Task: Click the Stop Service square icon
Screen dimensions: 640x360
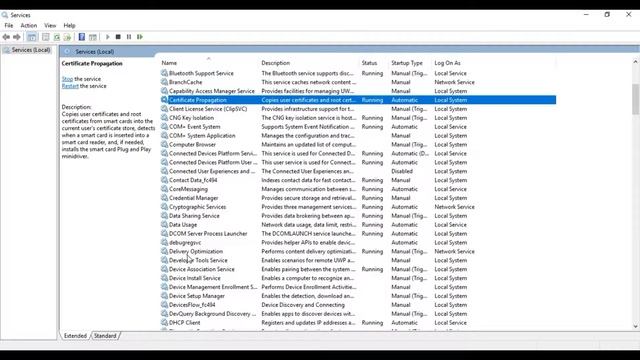Action: [118, 37]
